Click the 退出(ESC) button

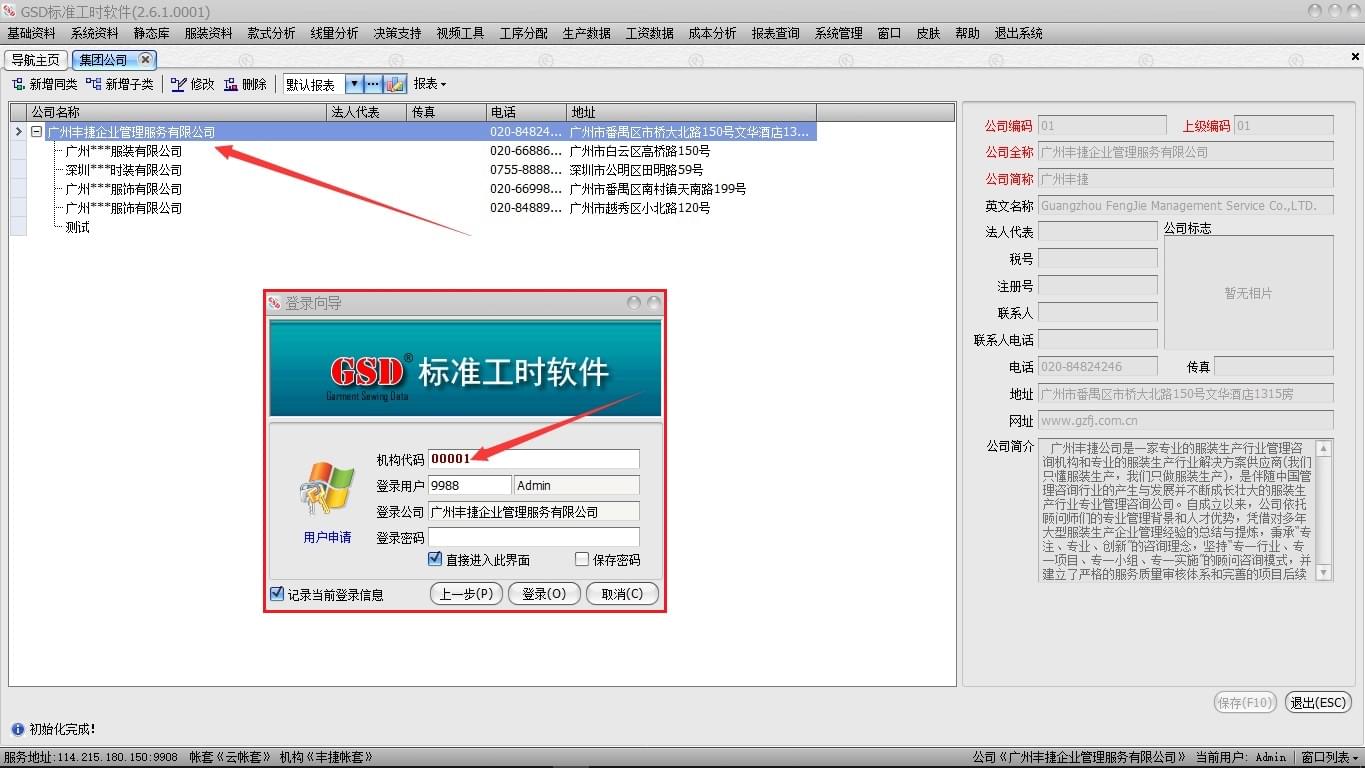pyautogui.click(x=1318, y=703)
